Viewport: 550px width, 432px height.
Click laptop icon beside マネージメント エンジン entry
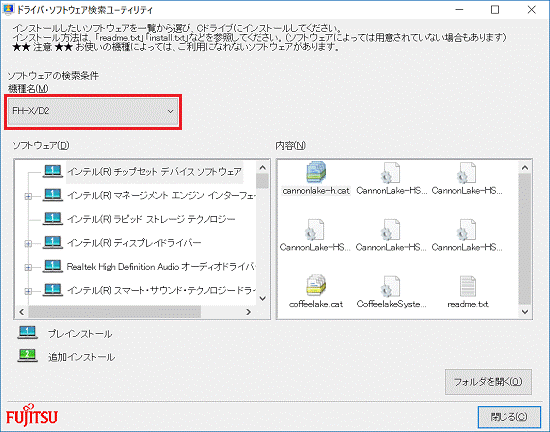(53, 195)
